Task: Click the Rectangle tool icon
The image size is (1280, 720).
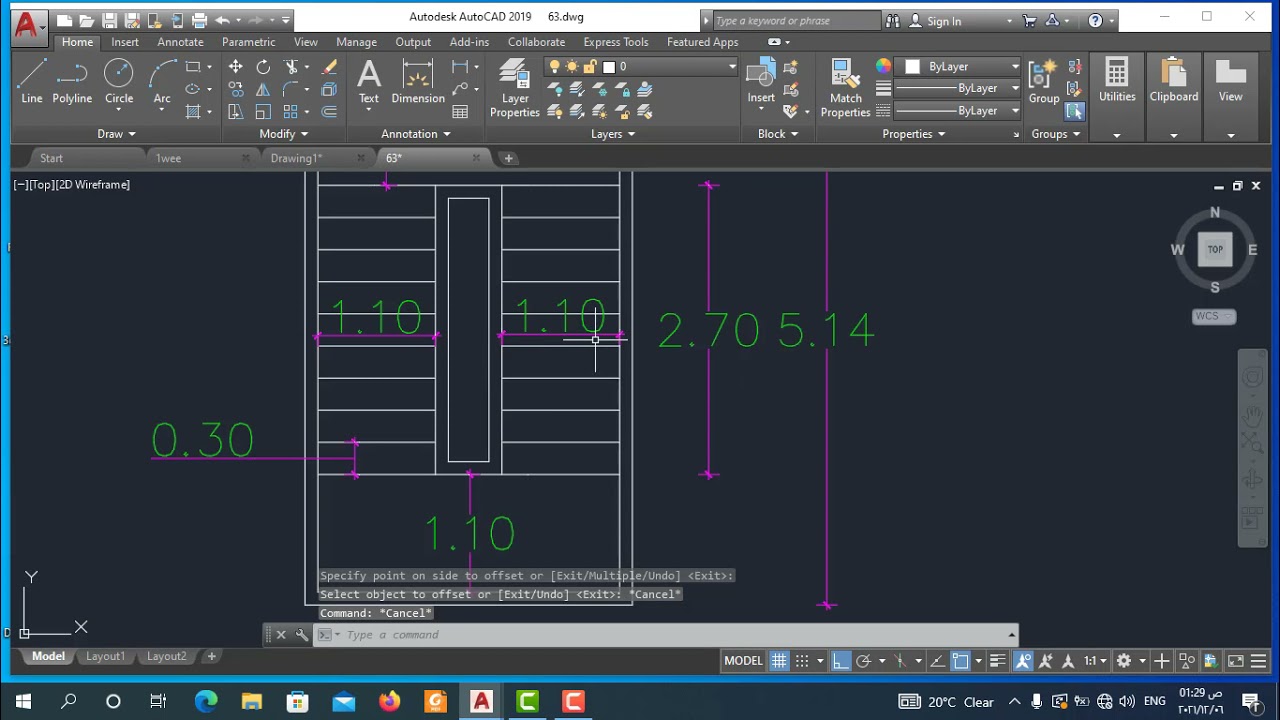Action: (x=193, y=67)
